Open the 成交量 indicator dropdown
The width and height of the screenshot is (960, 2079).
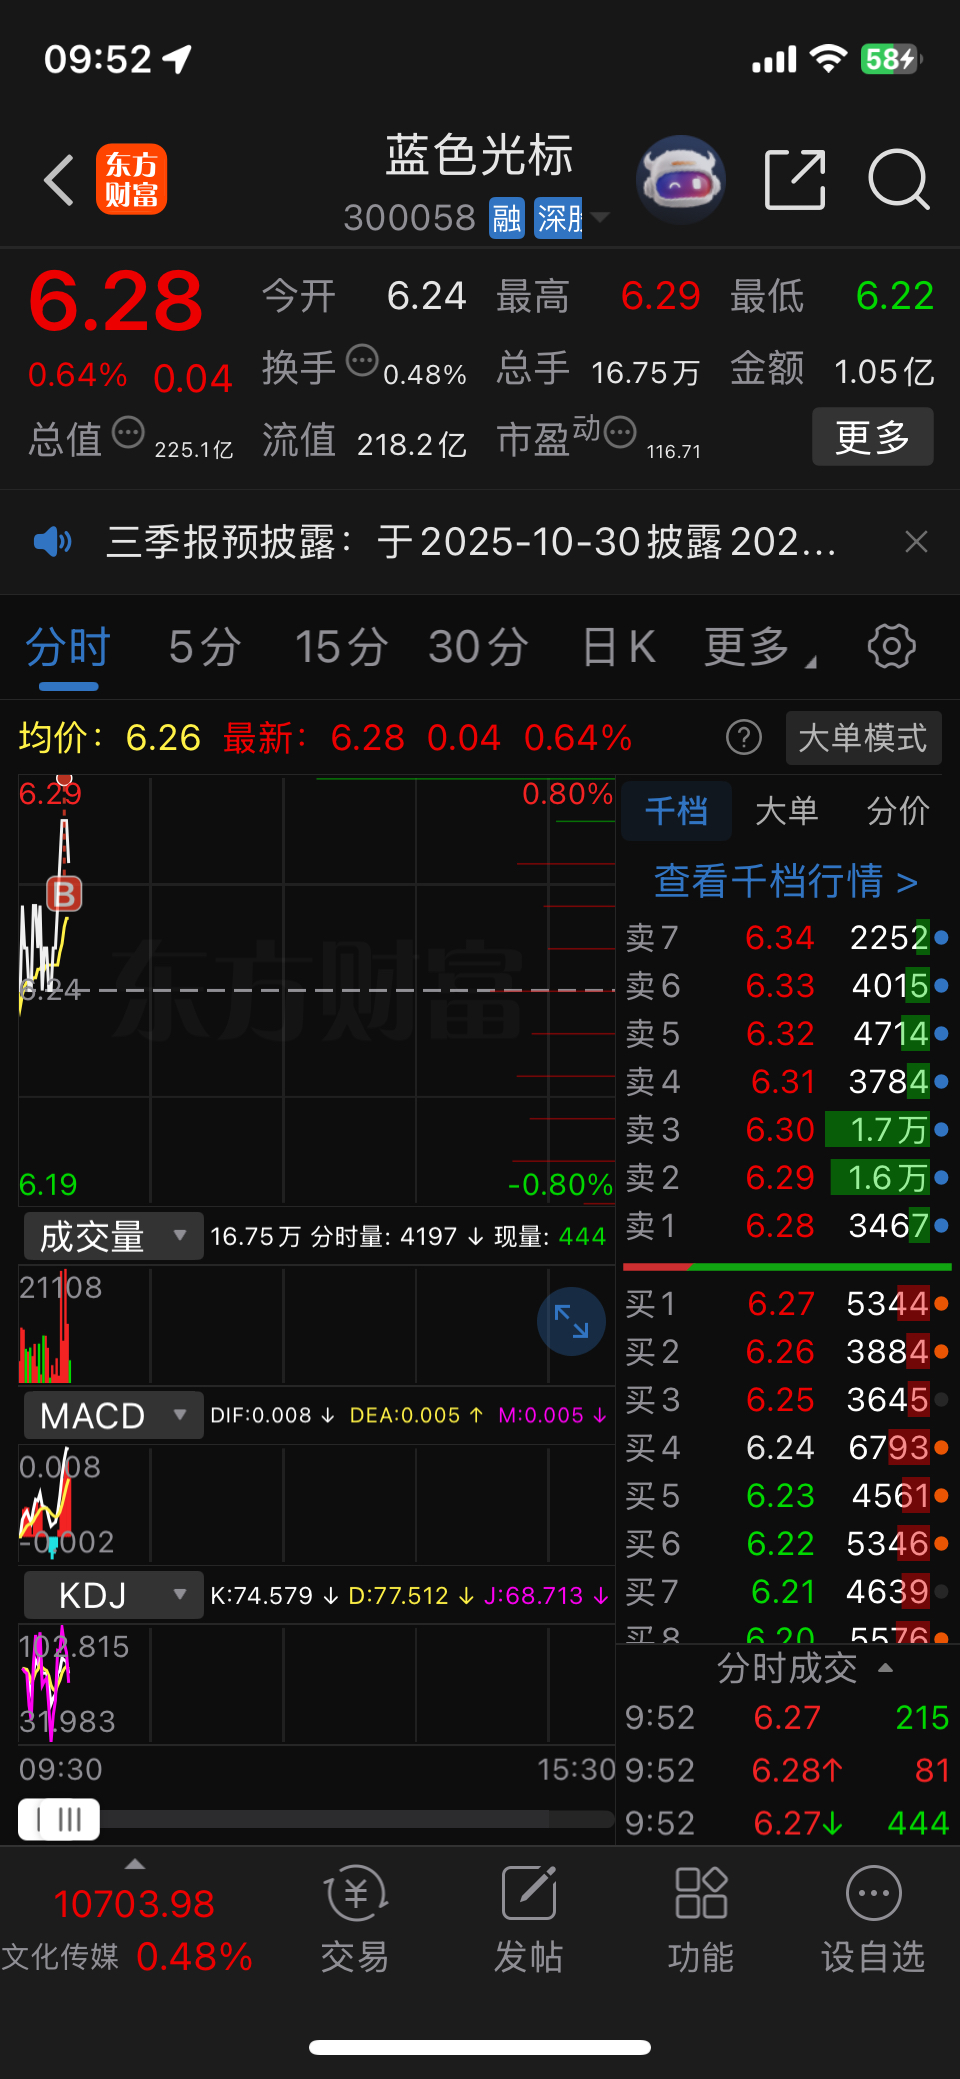click(113, 1237)
